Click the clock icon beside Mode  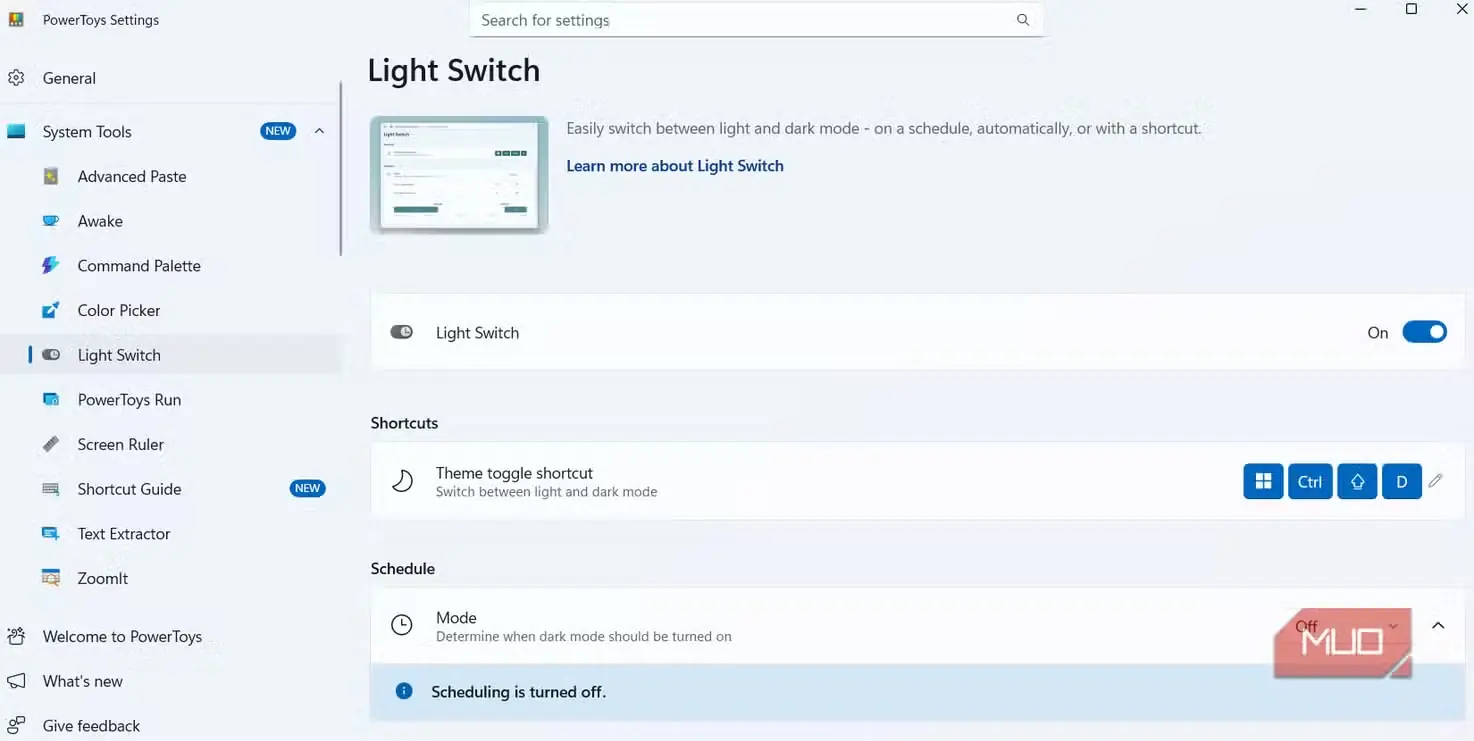402,625
